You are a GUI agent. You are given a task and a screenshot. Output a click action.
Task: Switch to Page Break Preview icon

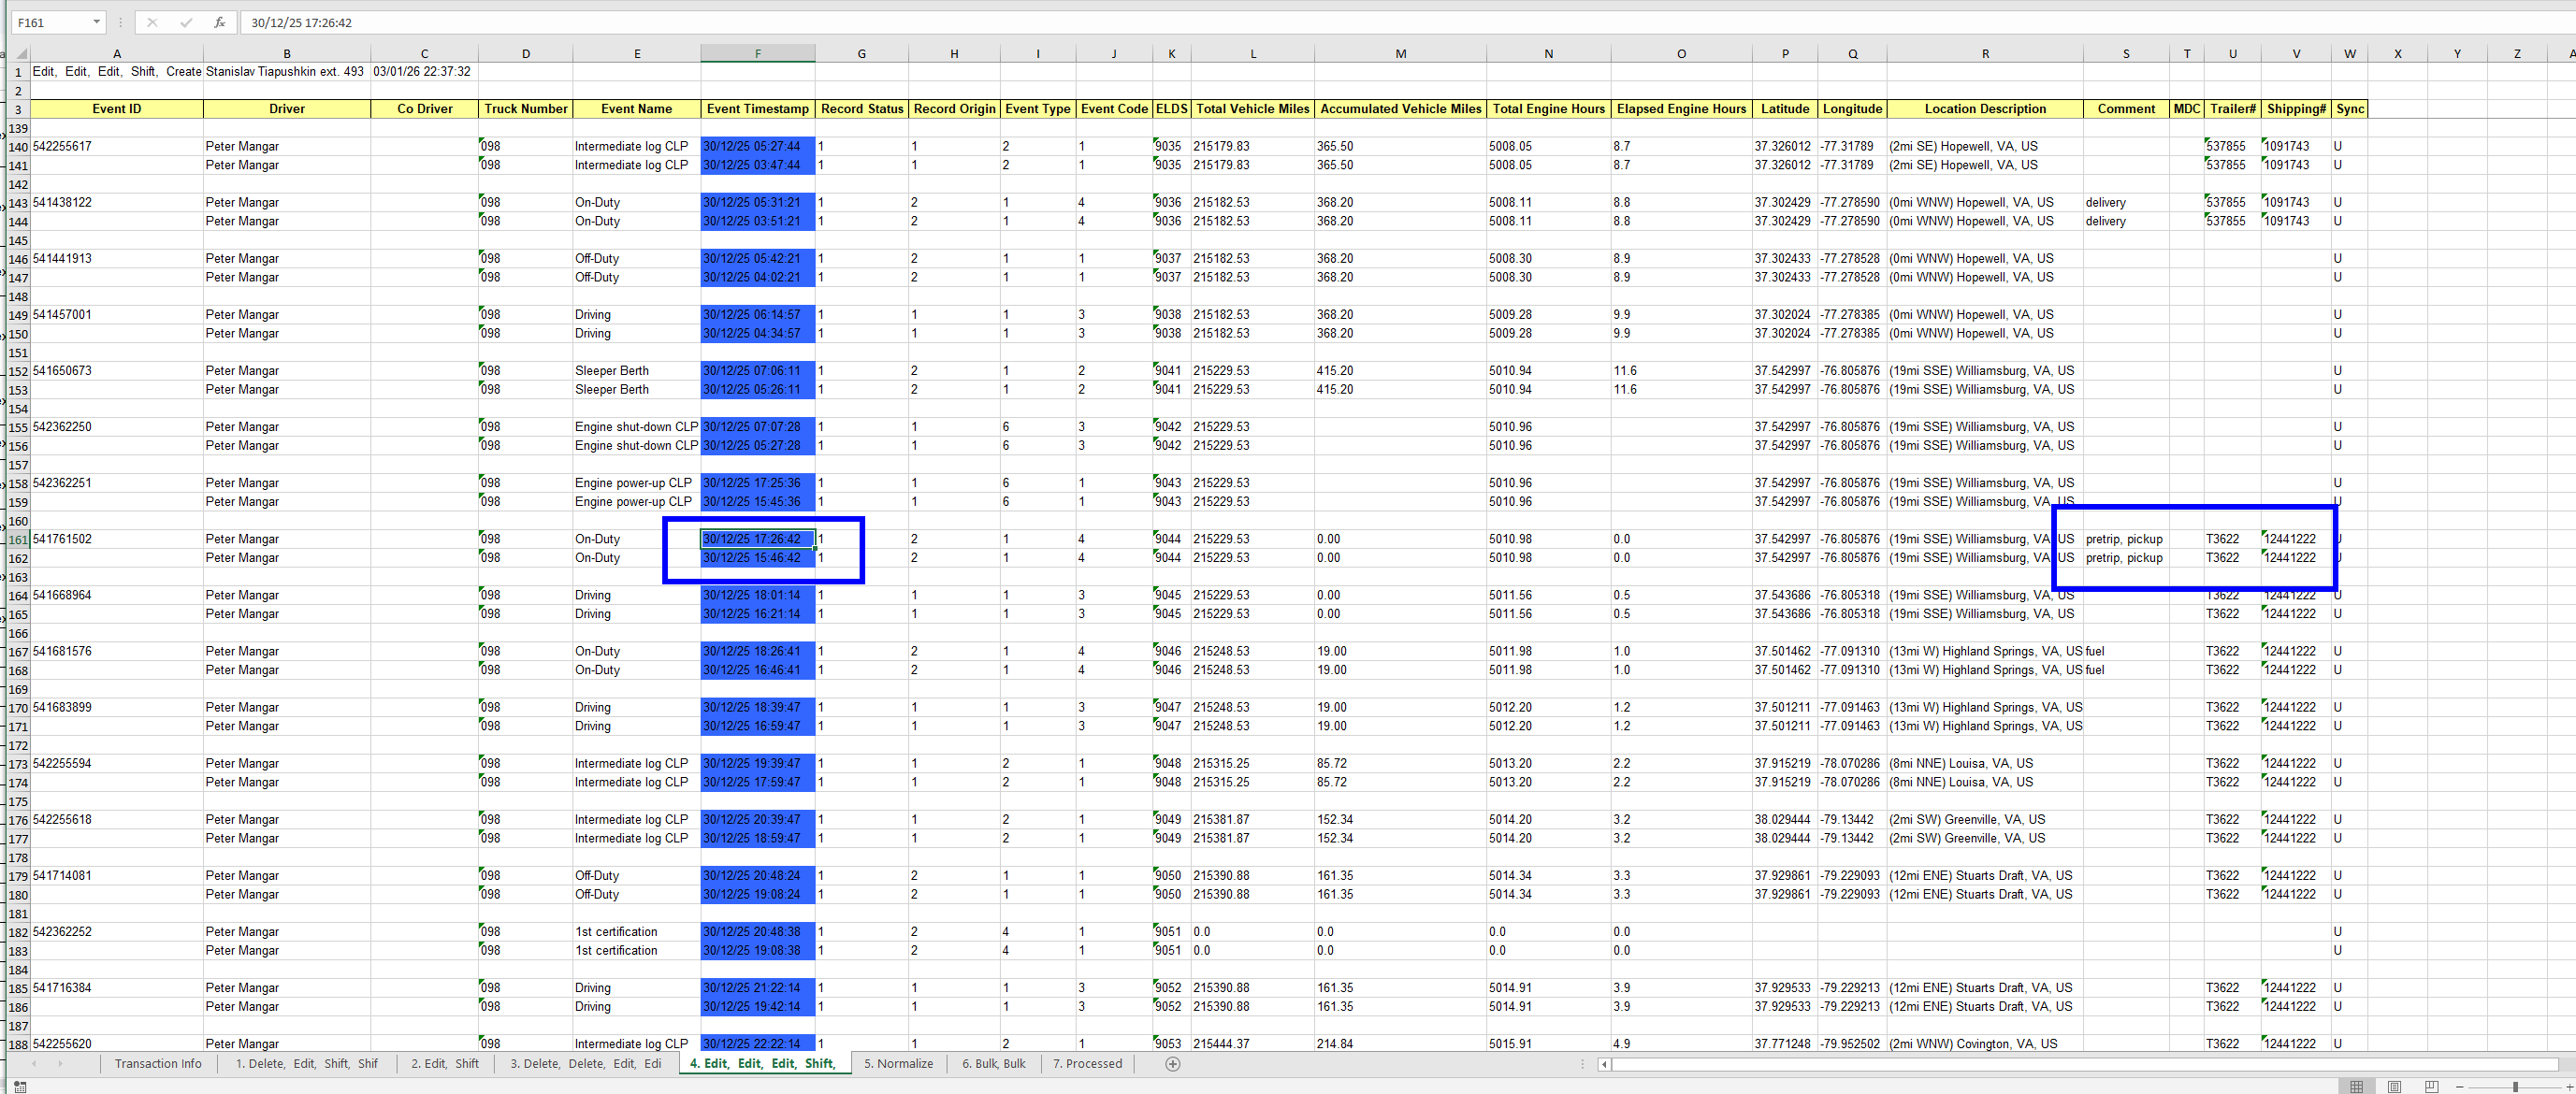[2431, 1086]
